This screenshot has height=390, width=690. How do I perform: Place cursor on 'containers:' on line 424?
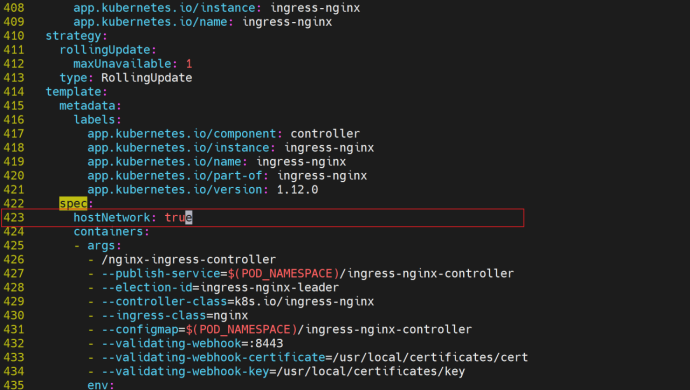pos(111,232)
